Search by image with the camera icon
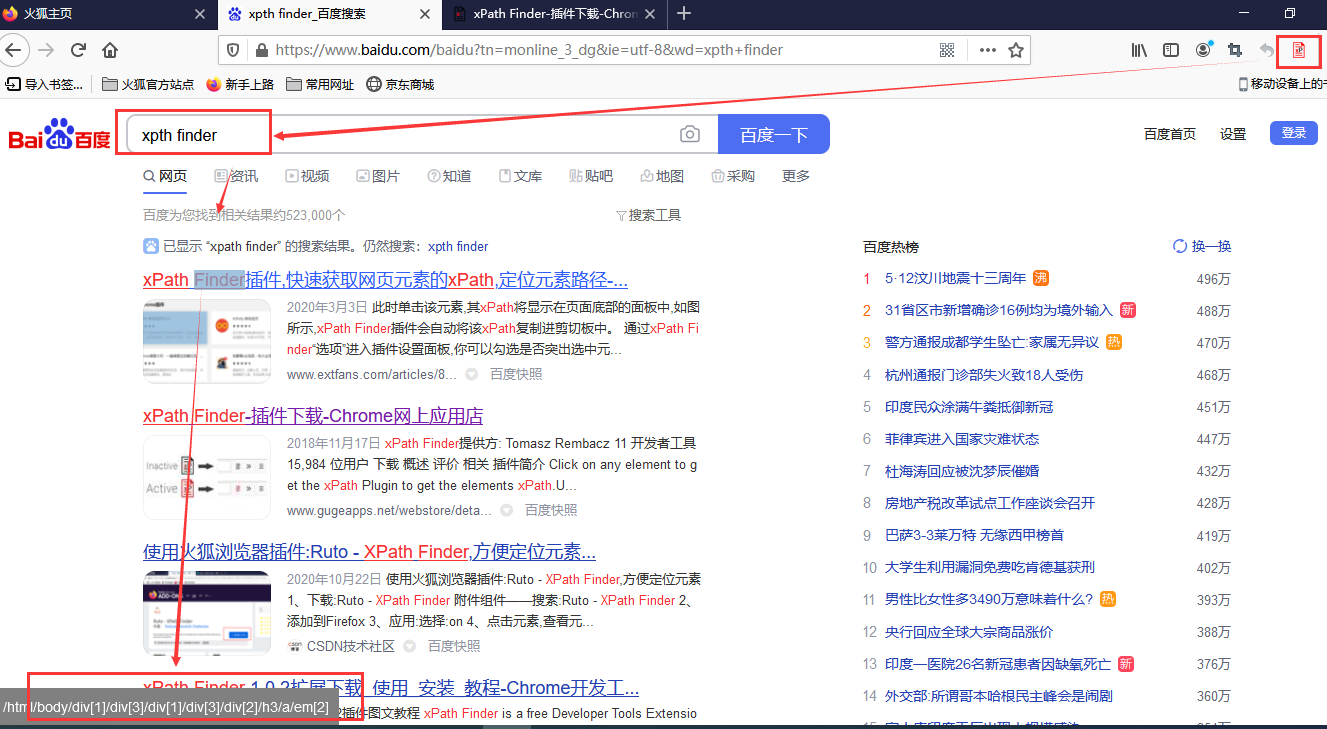This screenshot has height=729, width=1327. 690,135
